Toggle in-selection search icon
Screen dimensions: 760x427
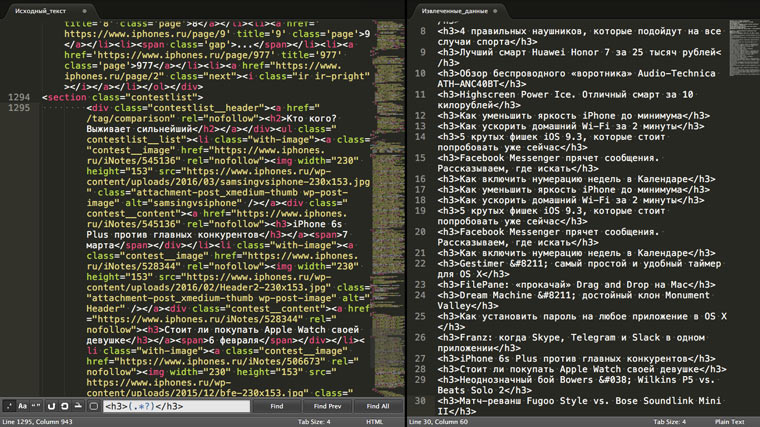pos(65,406)
